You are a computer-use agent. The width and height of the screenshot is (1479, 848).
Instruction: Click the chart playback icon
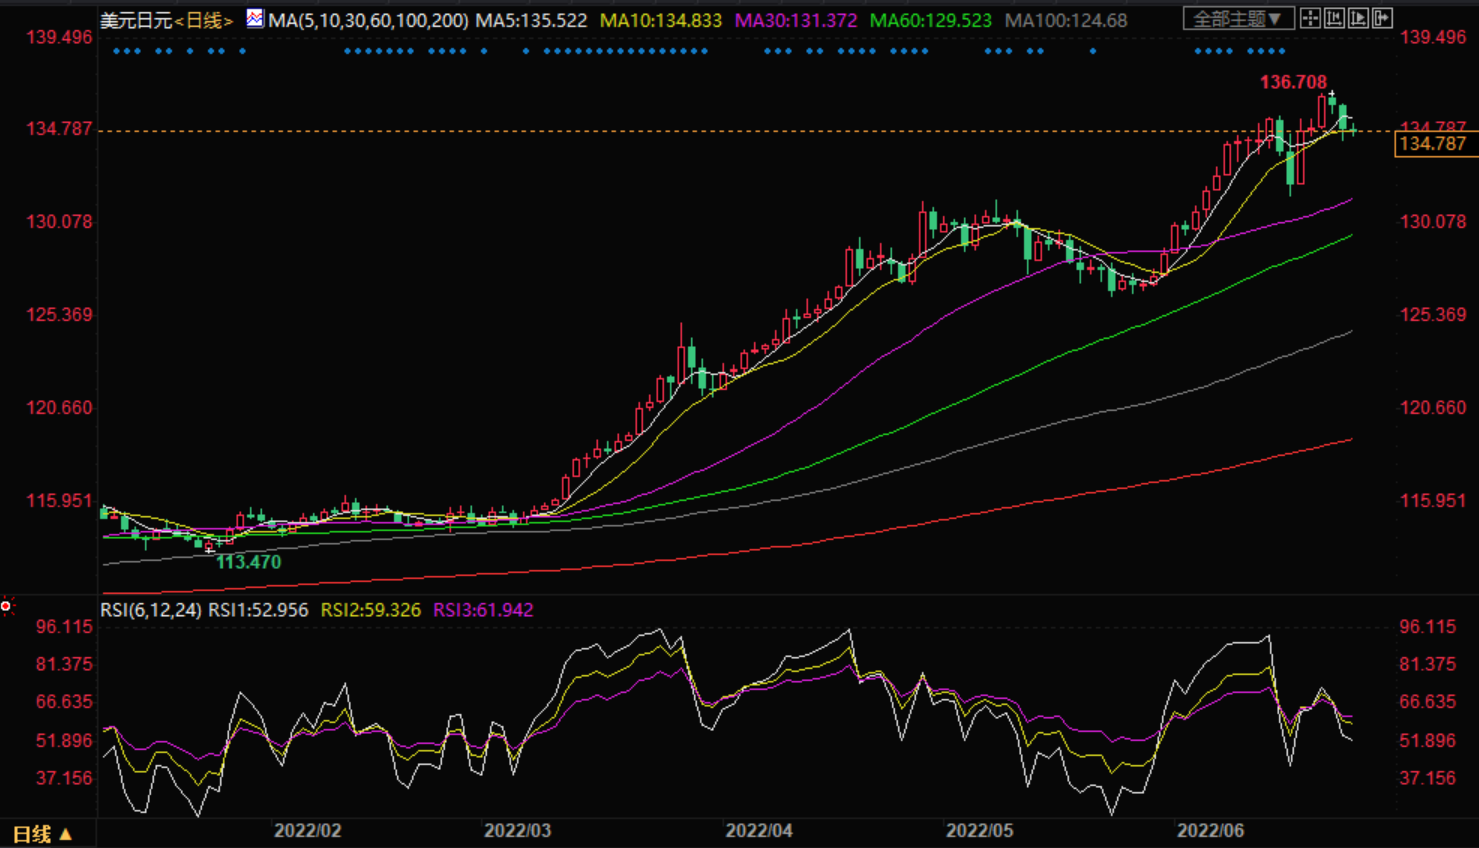click(1358, 18)
